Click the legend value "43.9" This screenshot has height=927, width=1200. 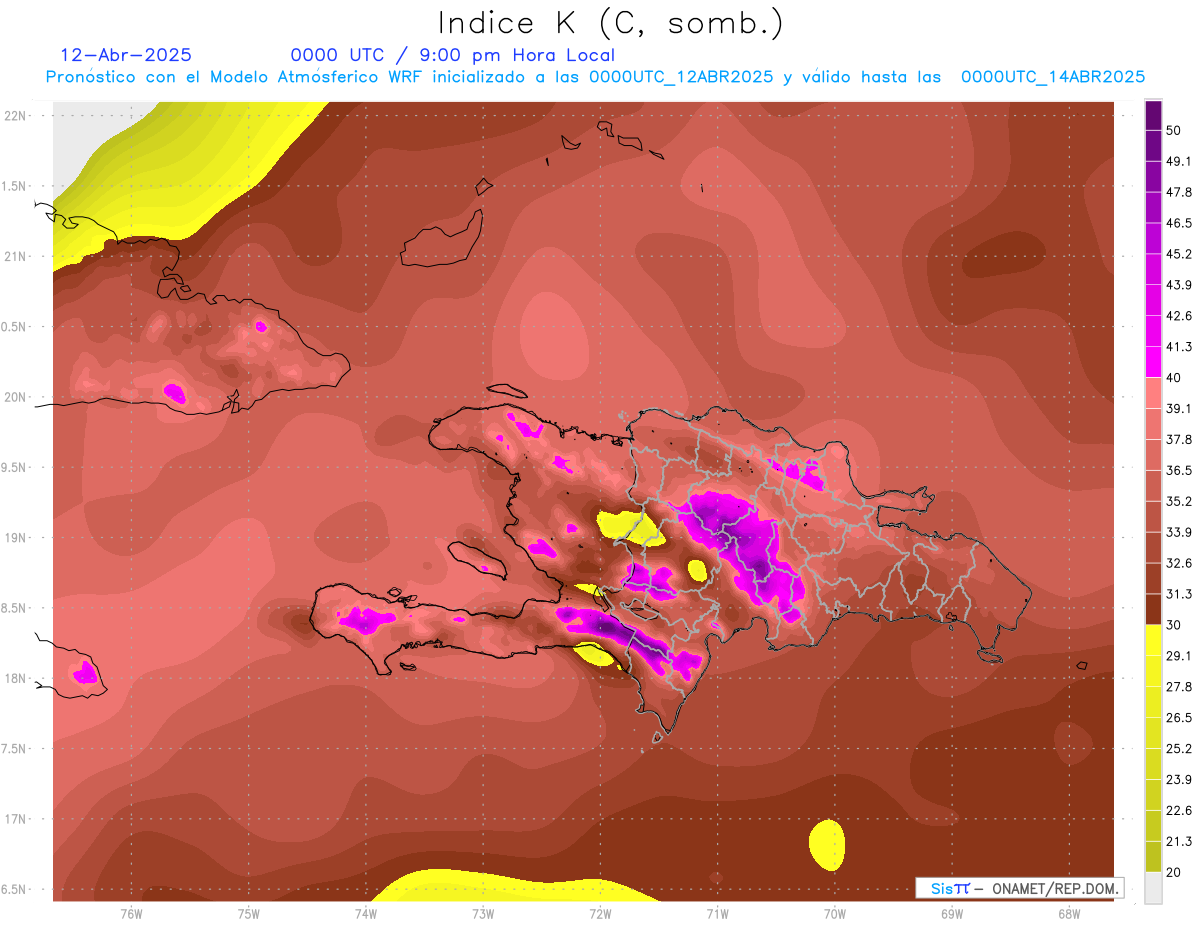[x=1179, y=285]
